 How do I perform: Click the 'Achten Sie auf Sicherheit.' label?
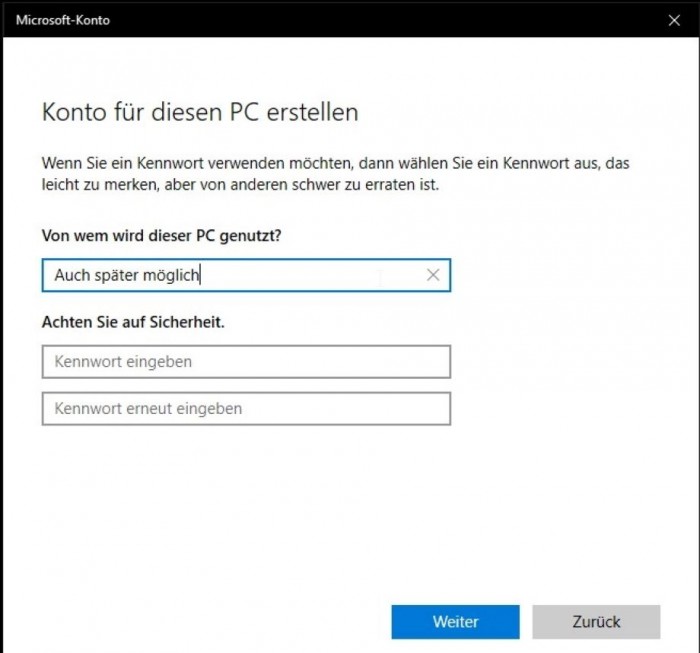[132, 323]
